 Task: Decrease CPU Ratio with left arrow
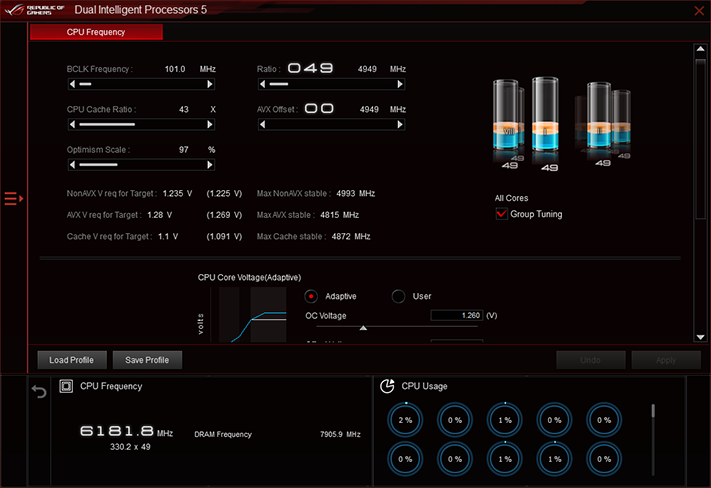[x=263, y=84]
